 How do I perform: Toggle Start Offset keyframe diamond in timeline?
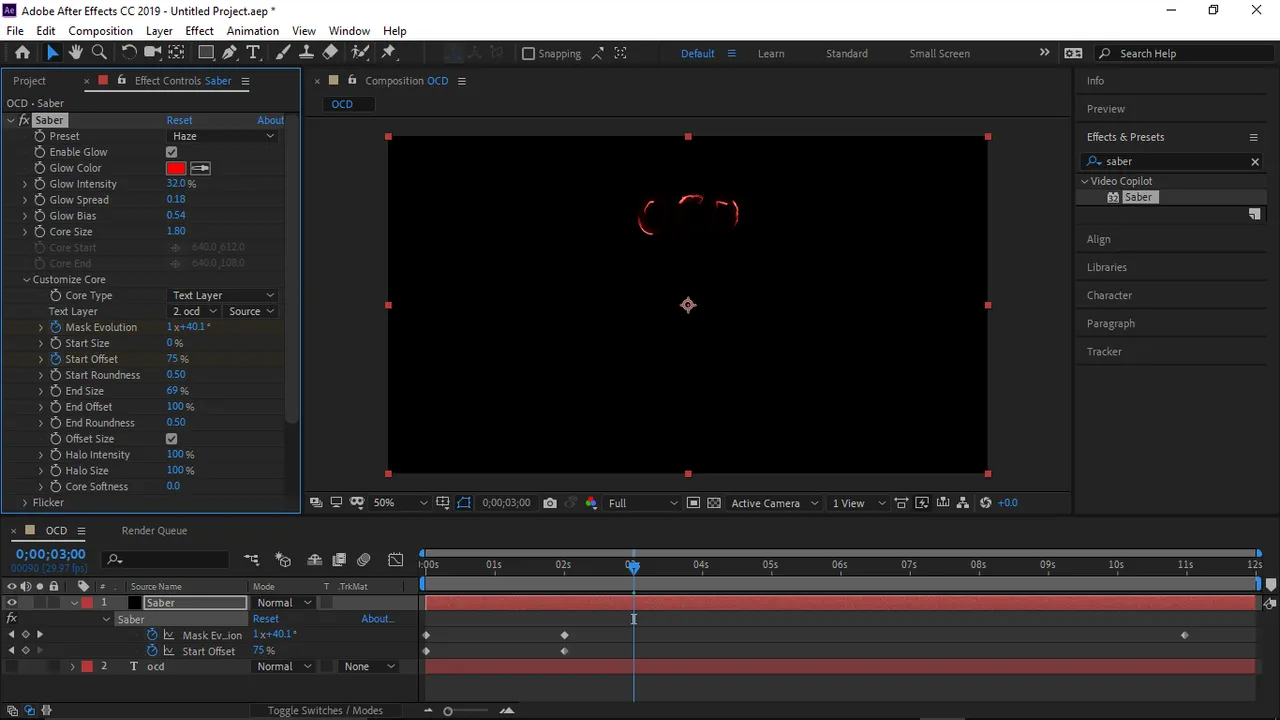click(x=25, y=651)
